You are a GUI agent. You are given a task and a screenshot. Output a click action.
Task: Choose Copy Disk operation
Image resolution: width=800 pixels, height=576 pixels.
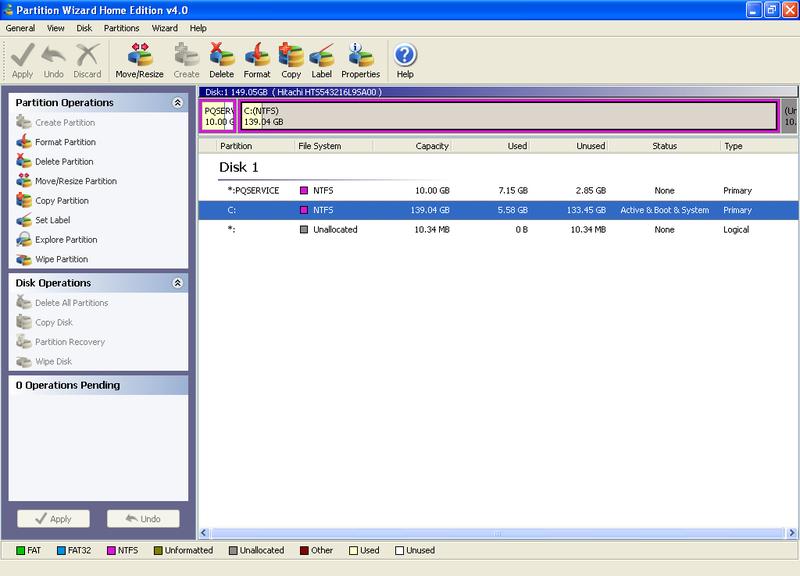pyautogui.click(x=44, y=322)
